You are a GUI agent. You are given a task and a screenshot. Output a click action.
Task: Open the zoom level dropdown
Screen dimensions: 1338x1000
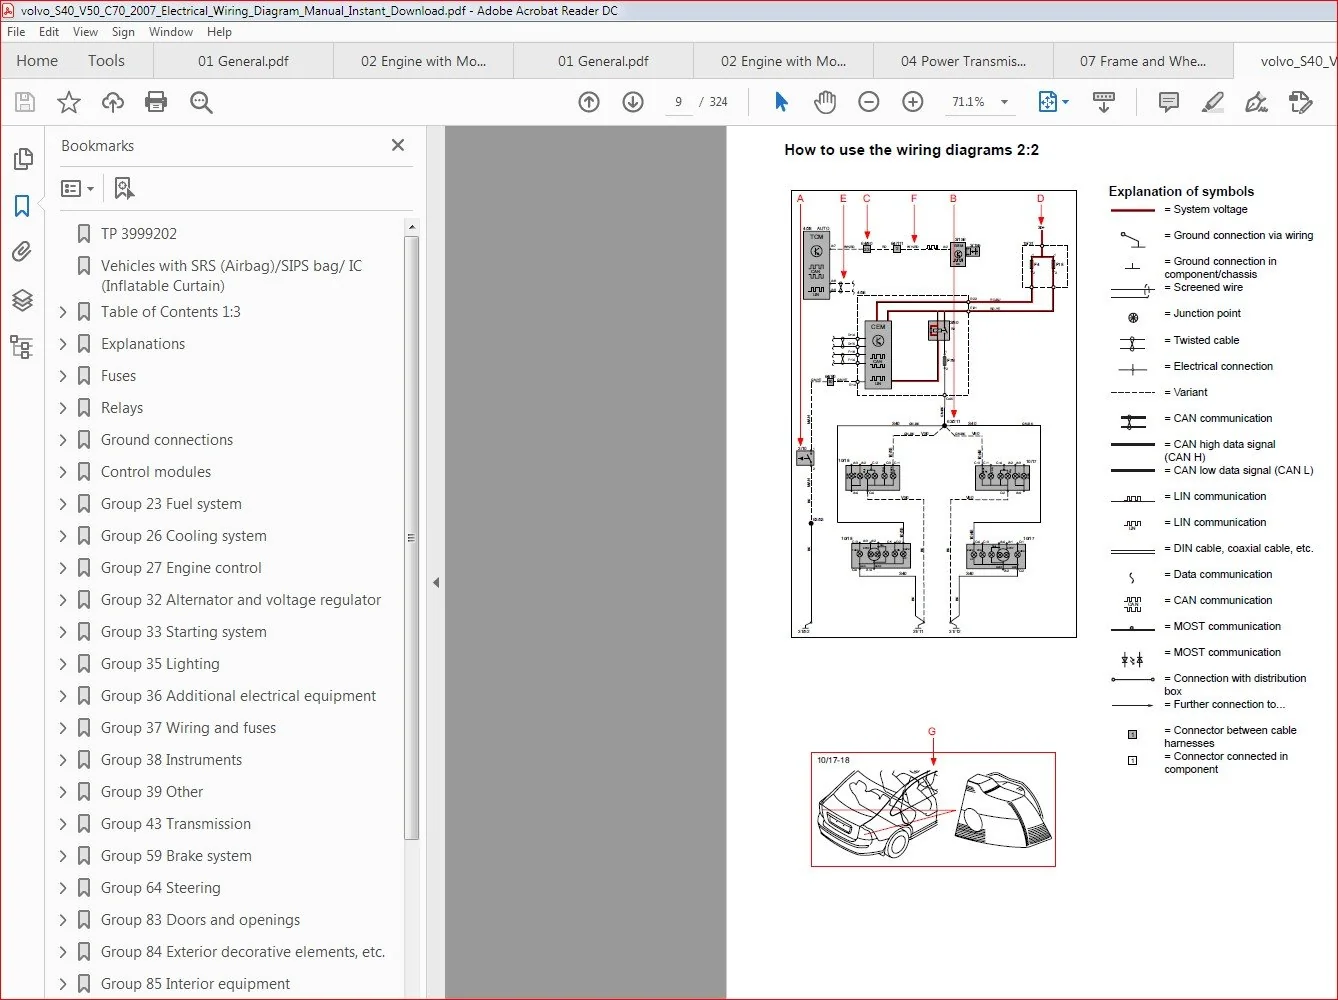point(1004,102)
